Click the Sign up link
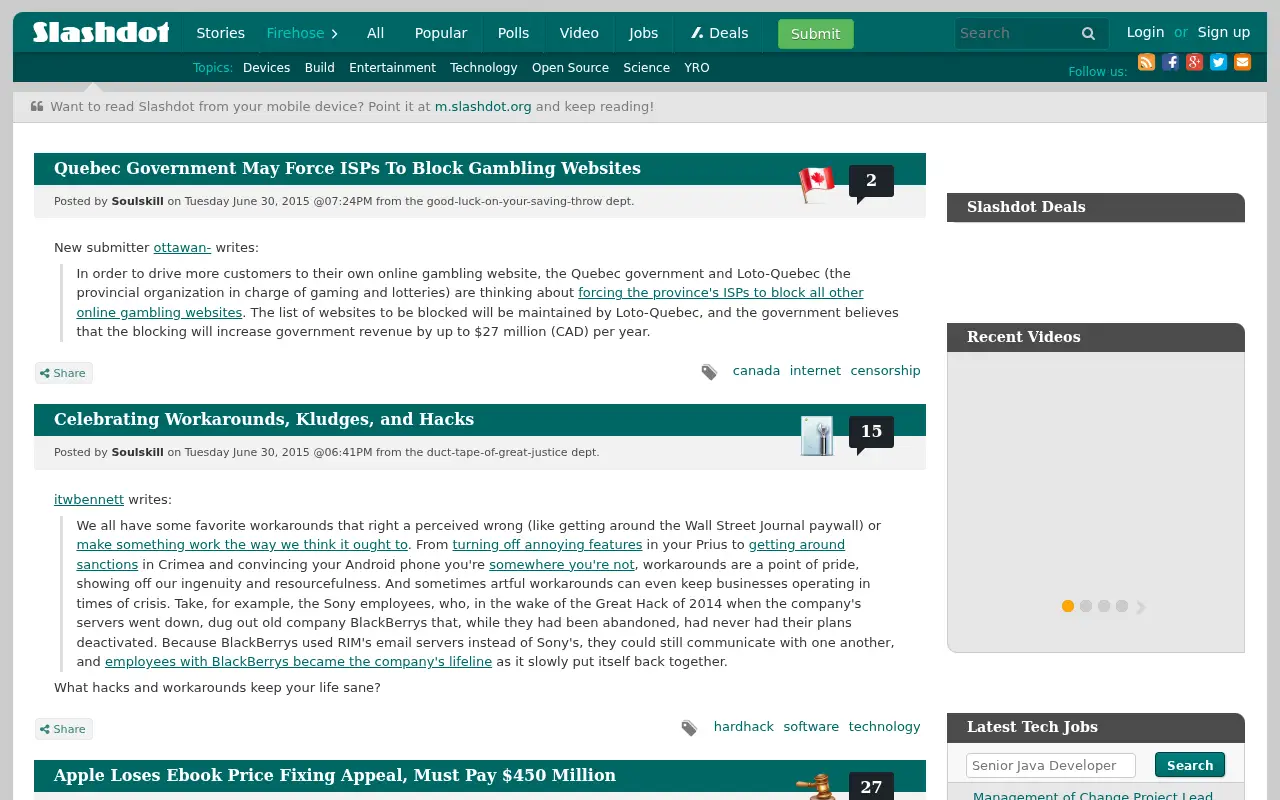The width and height of the screenshot is (1280, 800). coord(1224,32)
